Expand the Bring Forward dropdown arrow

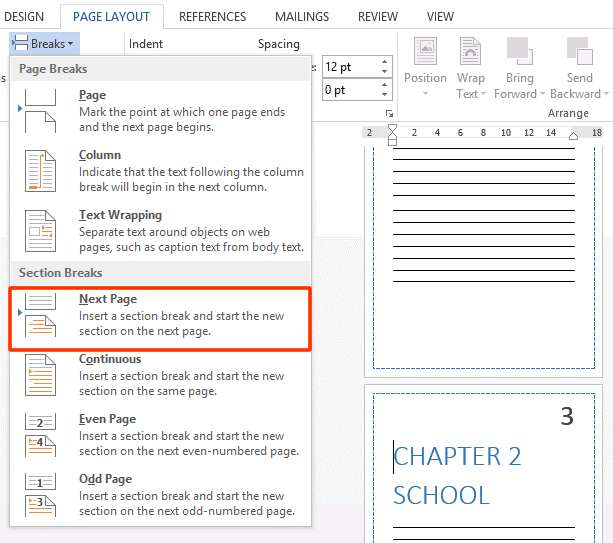542,95
